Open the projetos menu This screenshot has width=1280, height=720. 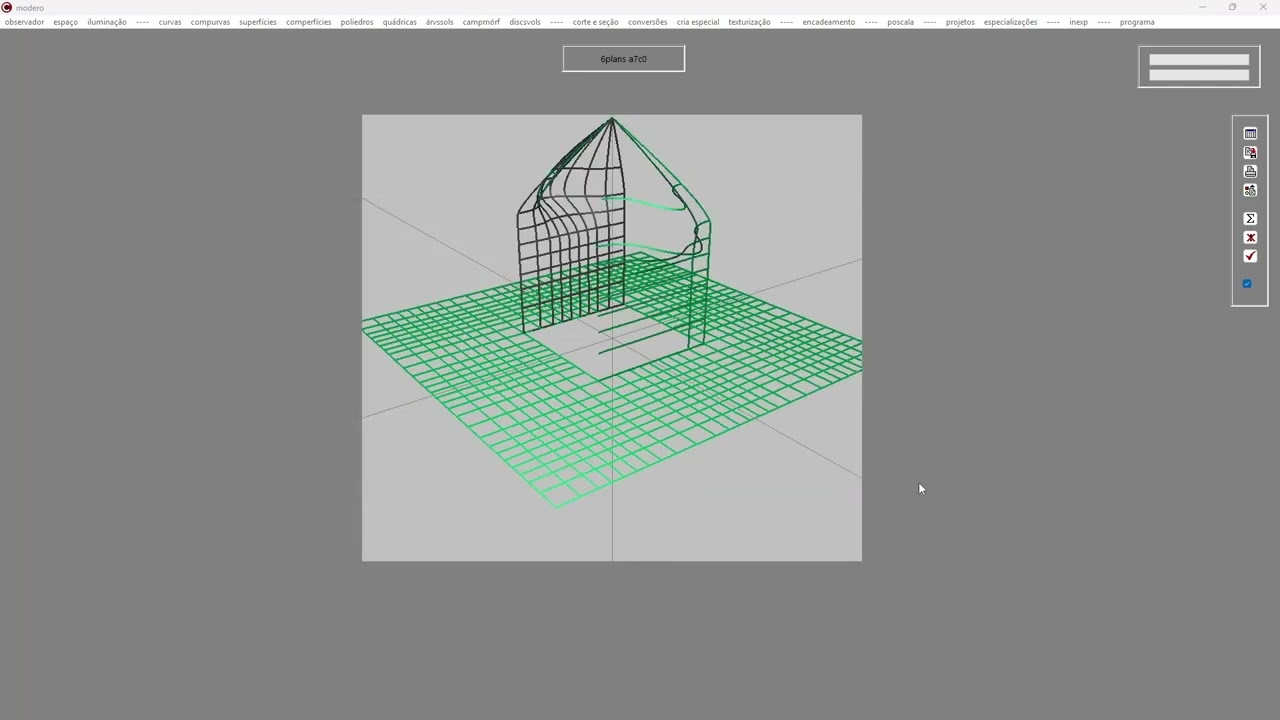[x=960, y=22]
